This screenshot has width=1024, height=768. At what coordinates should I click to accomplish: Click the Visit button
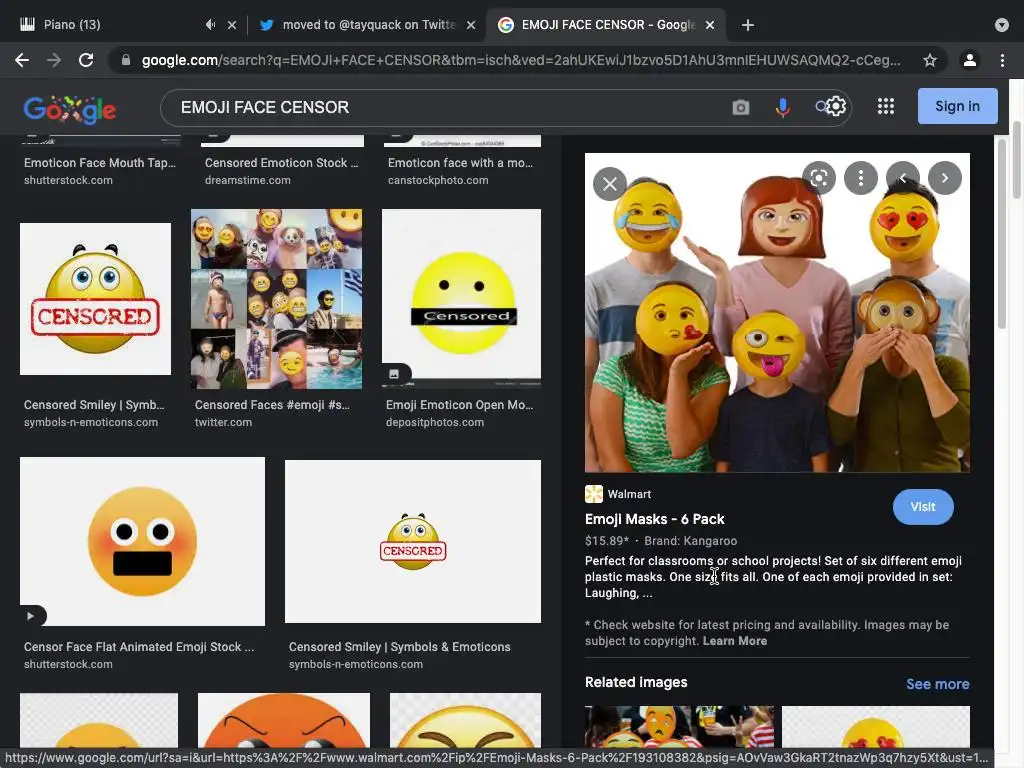click(x=923, y=507)
